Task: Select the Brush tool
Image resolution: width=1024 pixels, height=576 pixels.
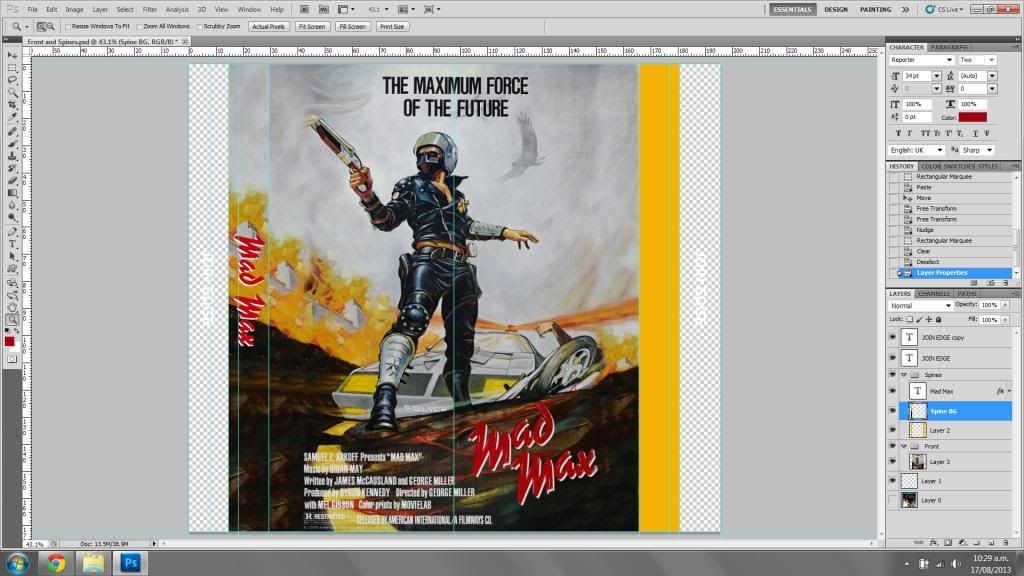Action: click(x=12, y=143)
